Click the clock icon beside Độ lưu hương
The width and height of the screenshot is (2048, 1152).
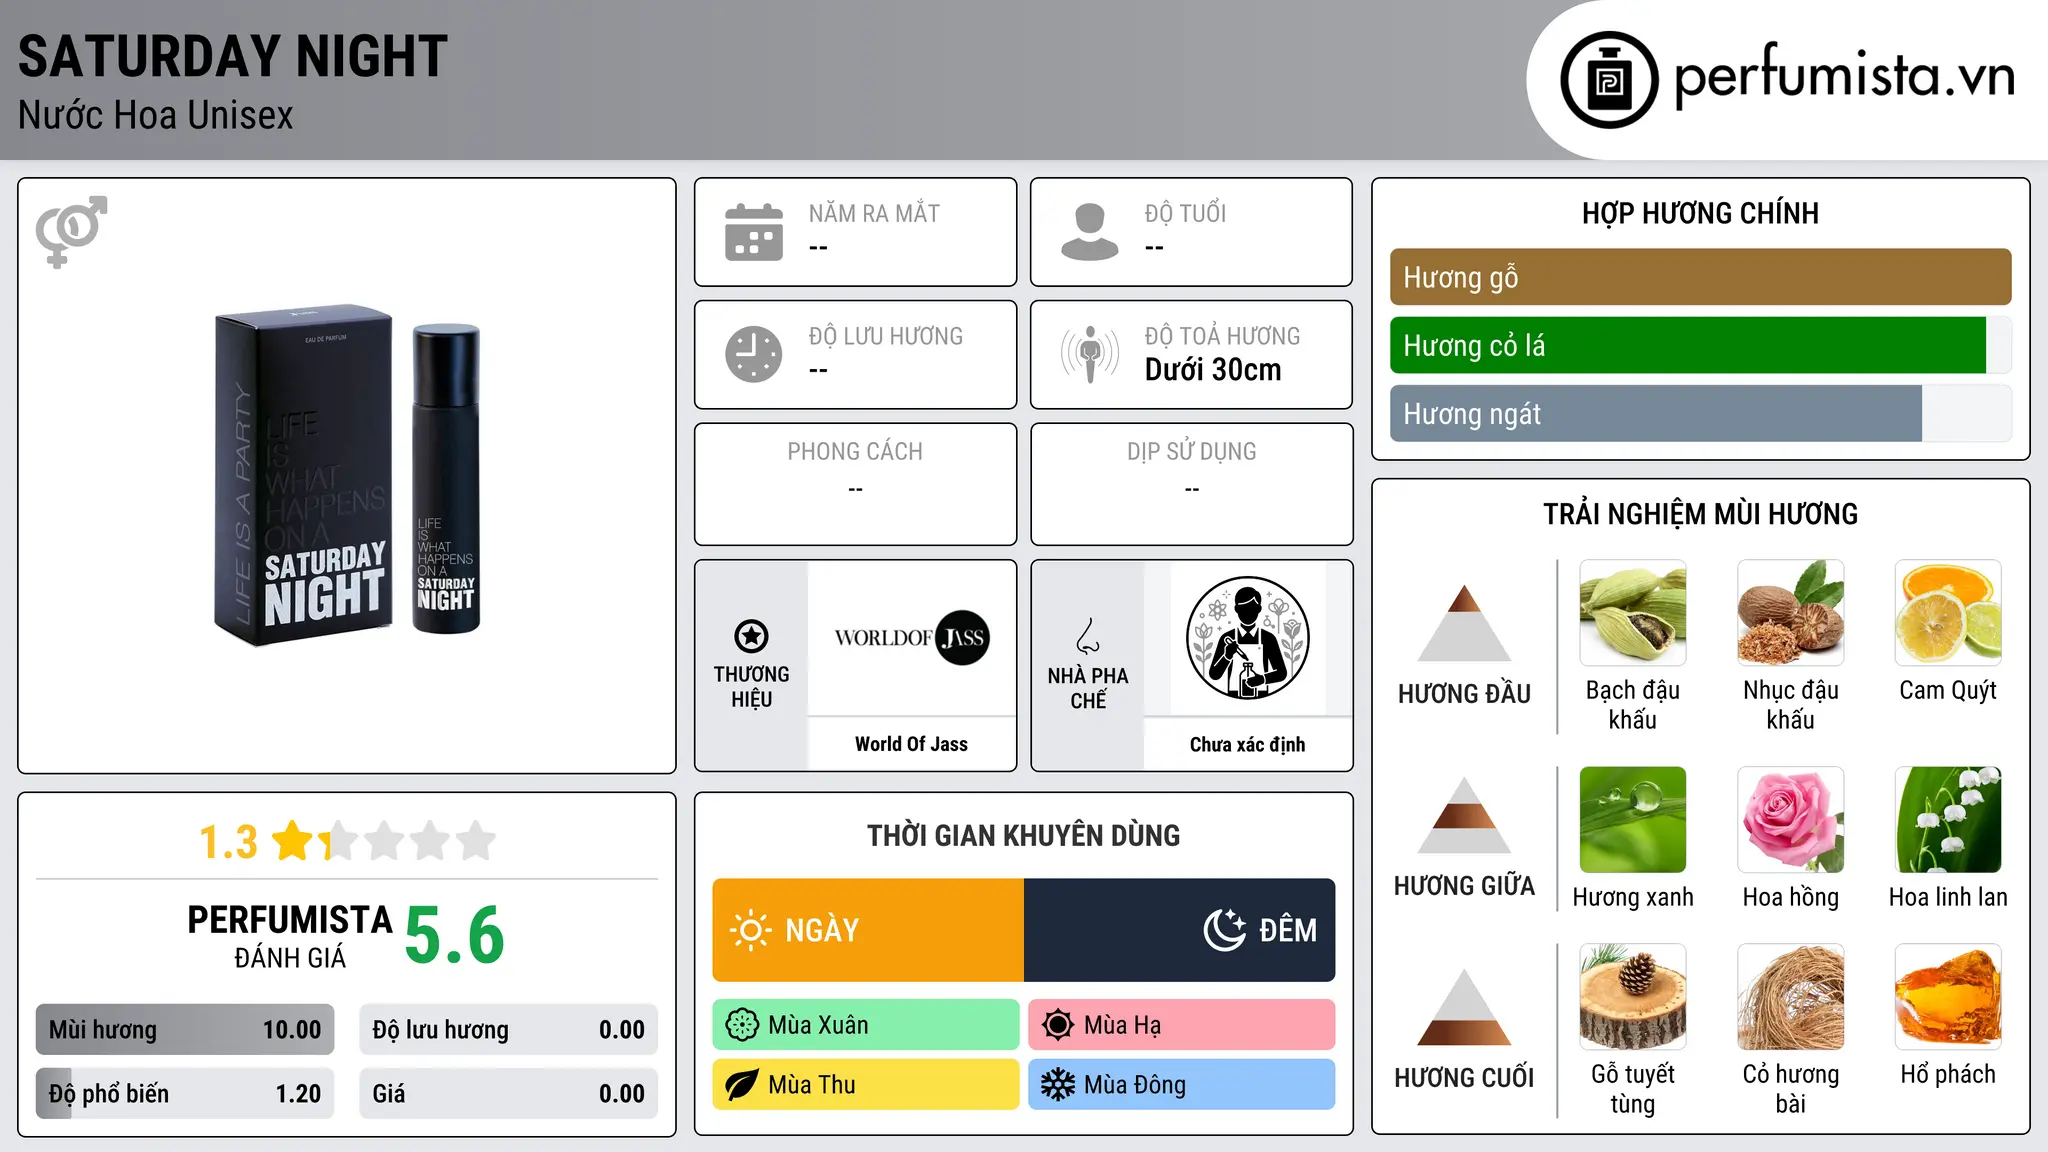754,354
